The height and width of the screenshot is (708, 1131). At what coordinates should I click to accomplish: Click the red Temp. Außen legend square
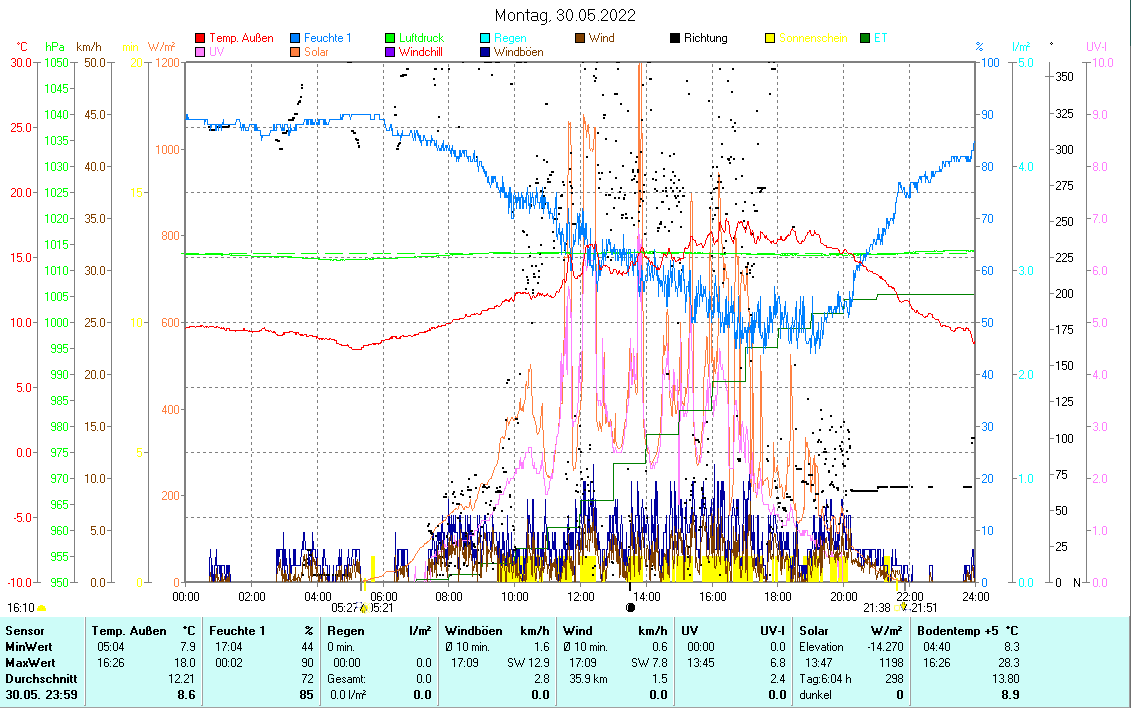click(200, 38)
